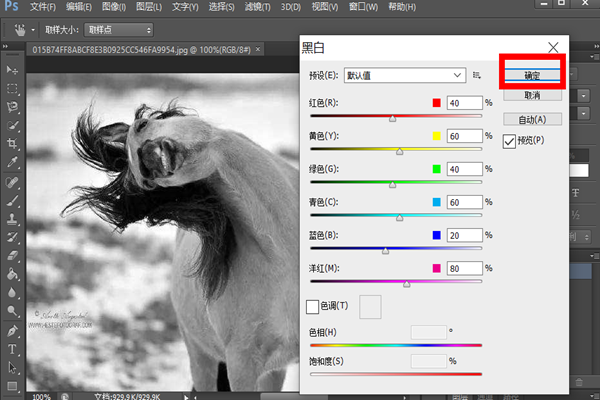Click the 取消 cancel button
This screenshot has height=400, width=600.
pos(532,95)
